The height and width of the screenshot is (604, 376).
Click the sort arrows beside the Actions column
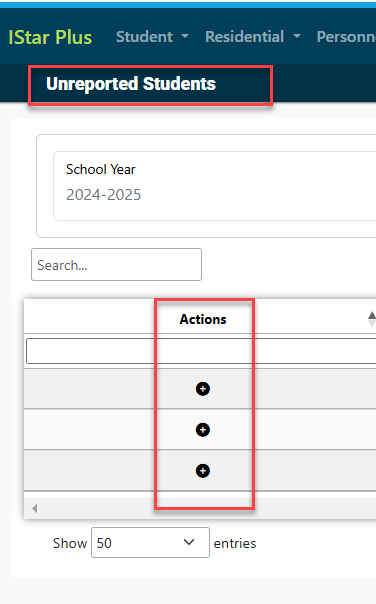[x=371, y=319]
